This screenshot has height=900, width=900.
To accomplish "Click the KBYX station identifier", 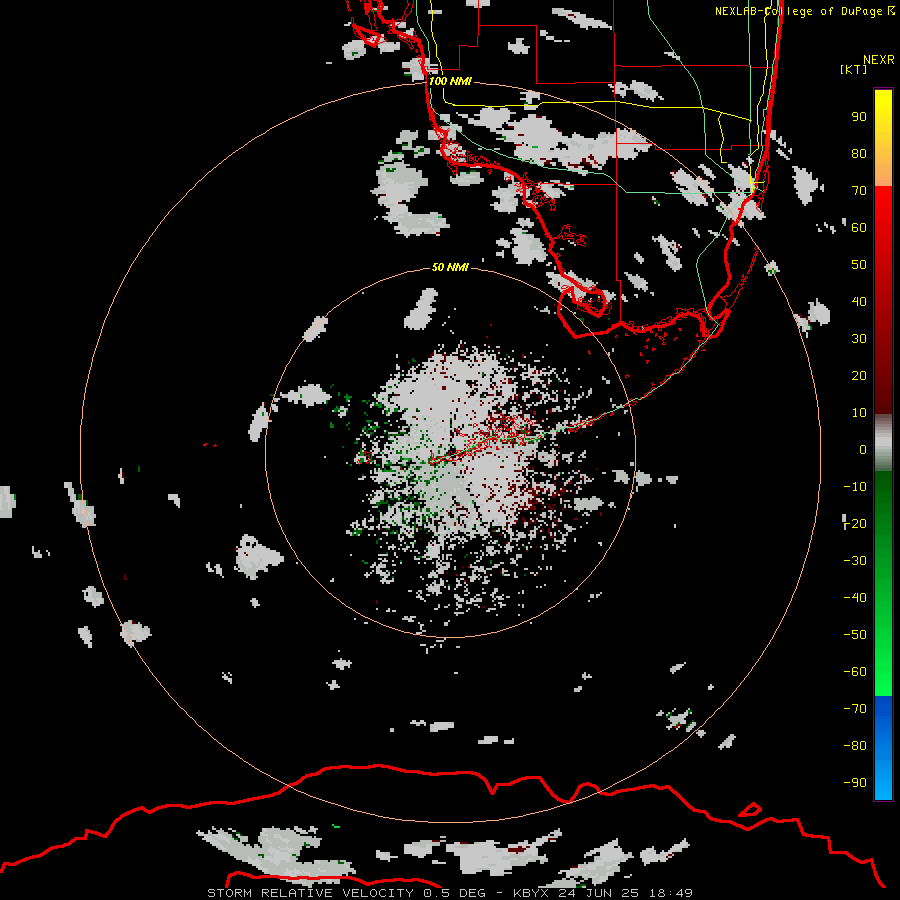I will (532, 893).
